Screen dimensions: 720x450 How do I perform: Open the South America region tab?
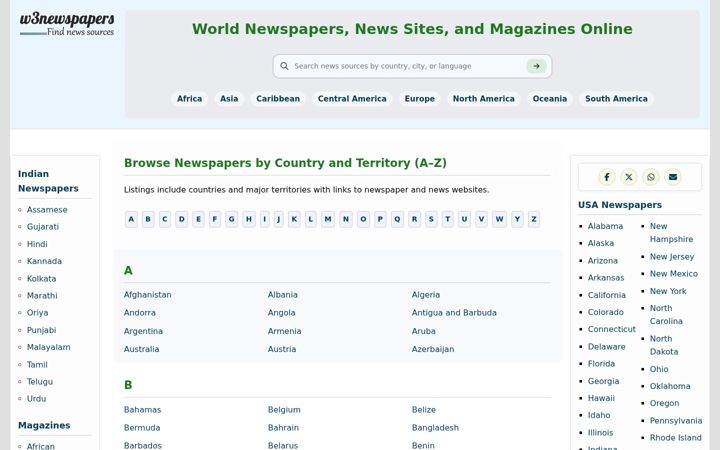616,99
